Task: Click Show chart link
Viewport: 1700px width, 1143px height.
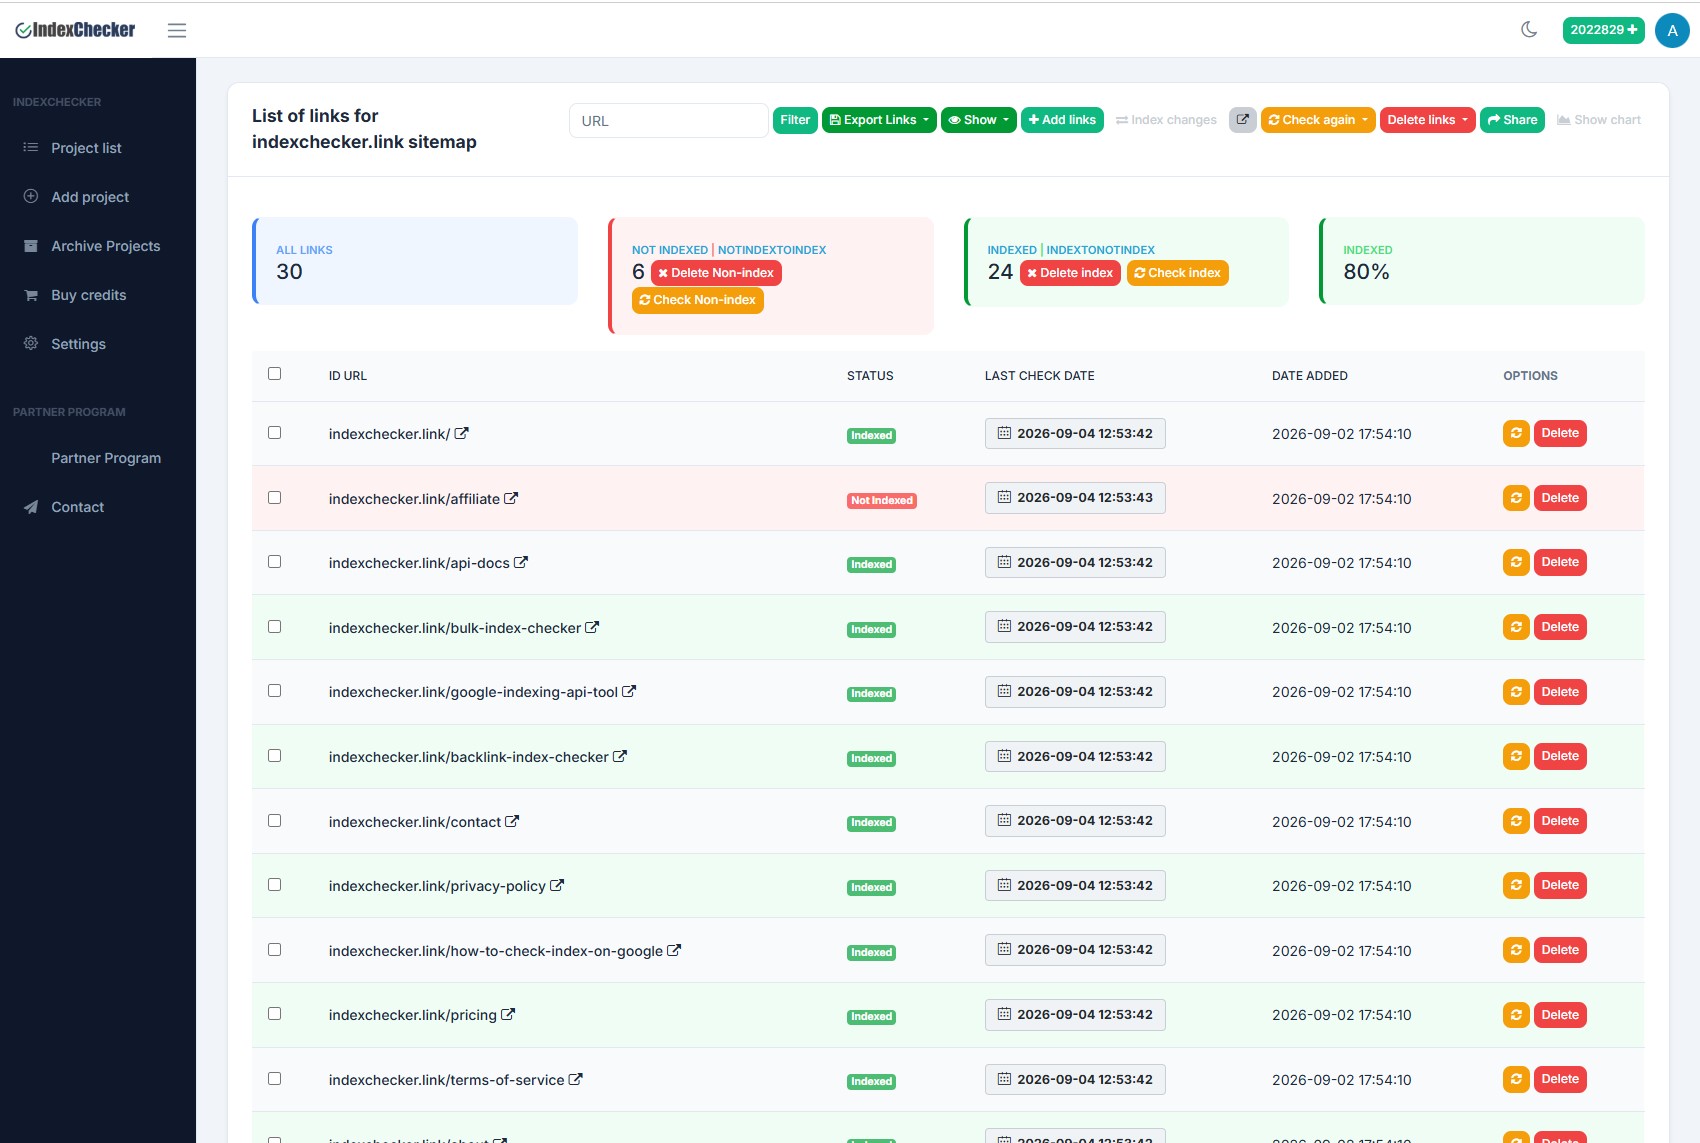Action: [x=1599, y=120]
